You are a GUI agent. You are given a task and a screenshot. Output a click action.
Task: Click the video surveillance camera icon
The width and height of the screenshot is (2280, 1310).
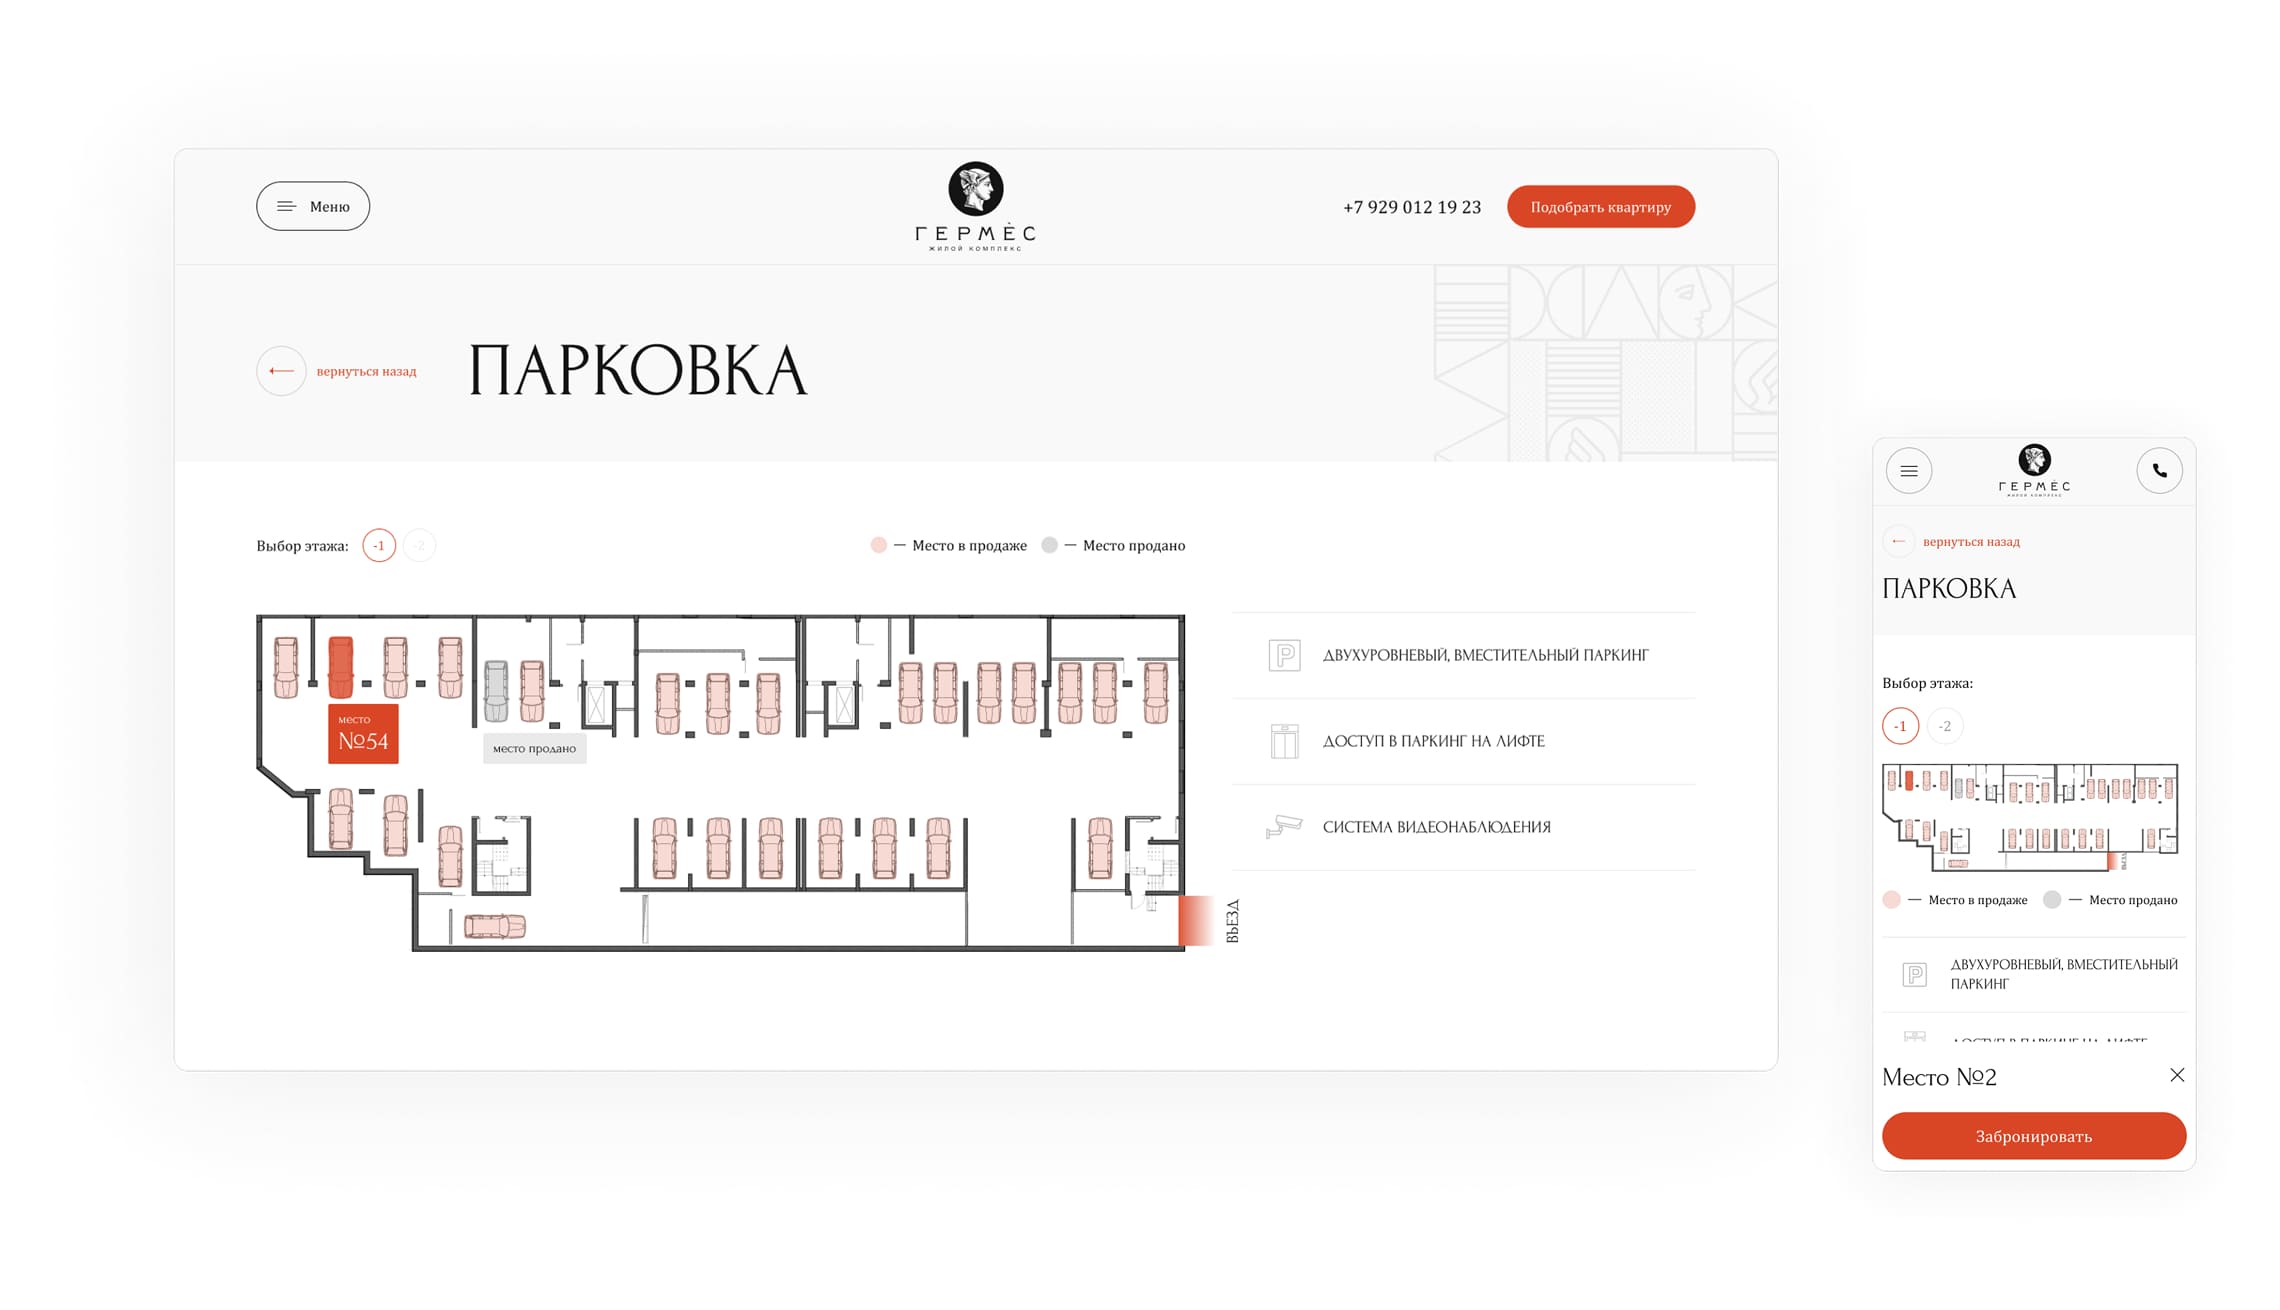click(1284, 827)
